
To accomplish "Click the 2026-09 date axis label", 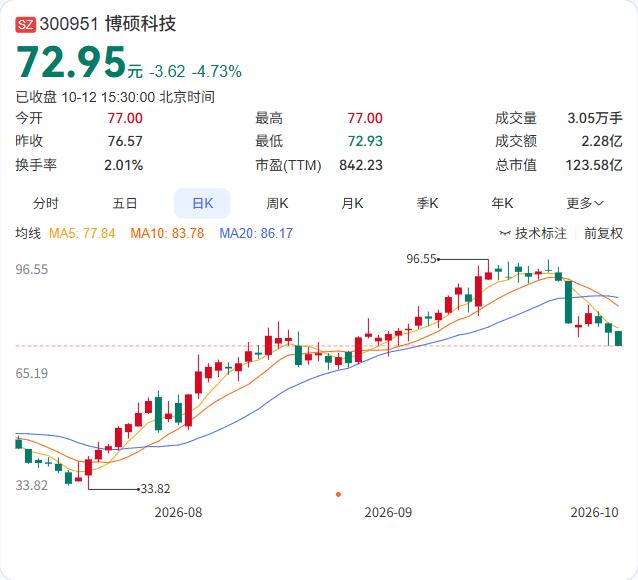I will (388, 512).
